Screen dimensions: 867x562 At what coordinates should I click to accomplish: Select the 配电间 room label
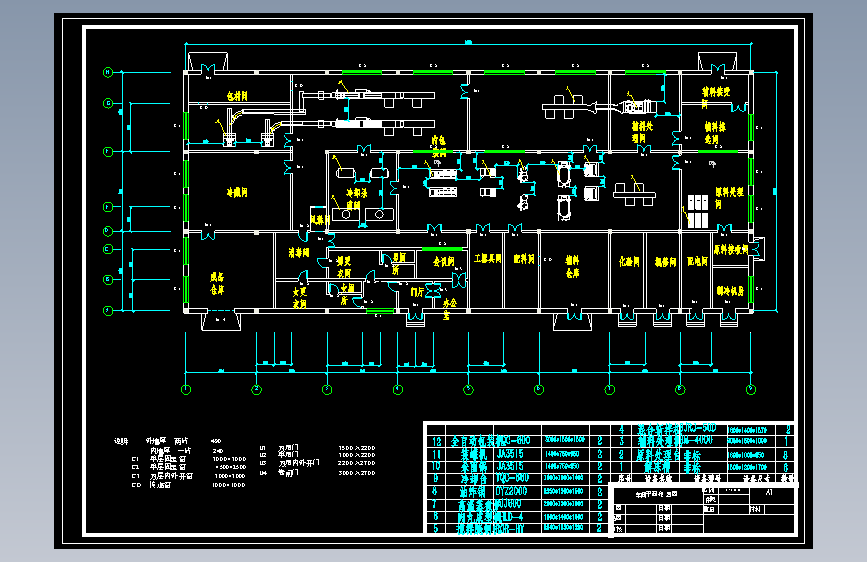pyautogui.click(x=697, y=261)
